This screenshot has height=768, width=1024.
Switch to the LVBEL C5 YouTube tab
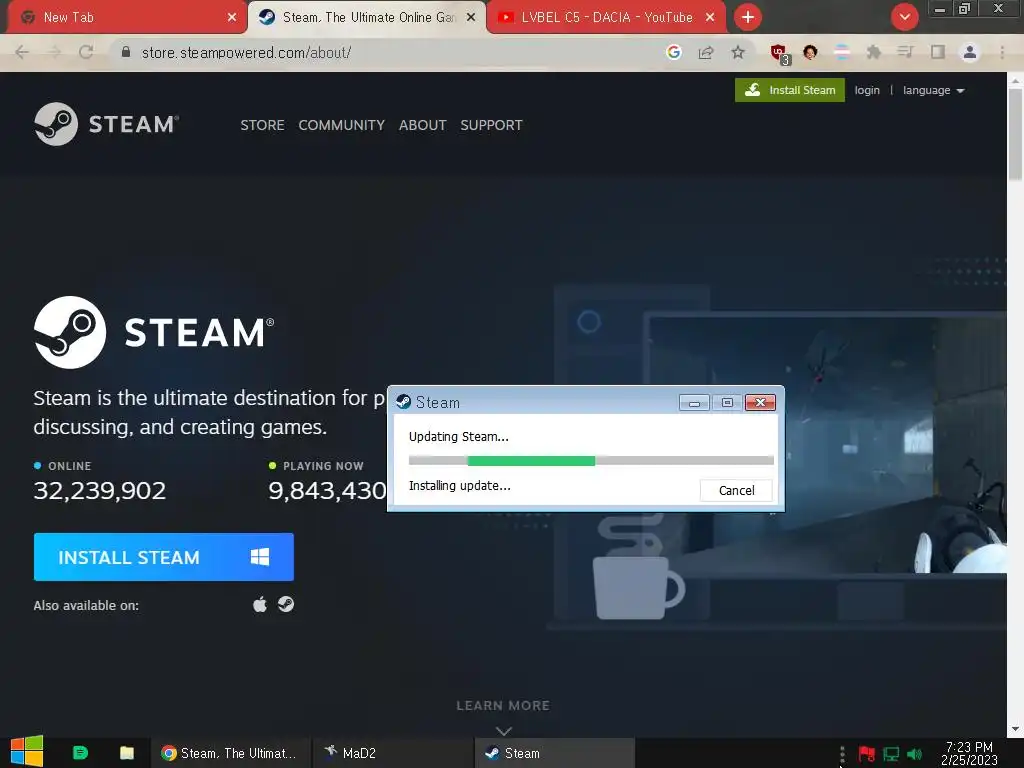point(605,18)
